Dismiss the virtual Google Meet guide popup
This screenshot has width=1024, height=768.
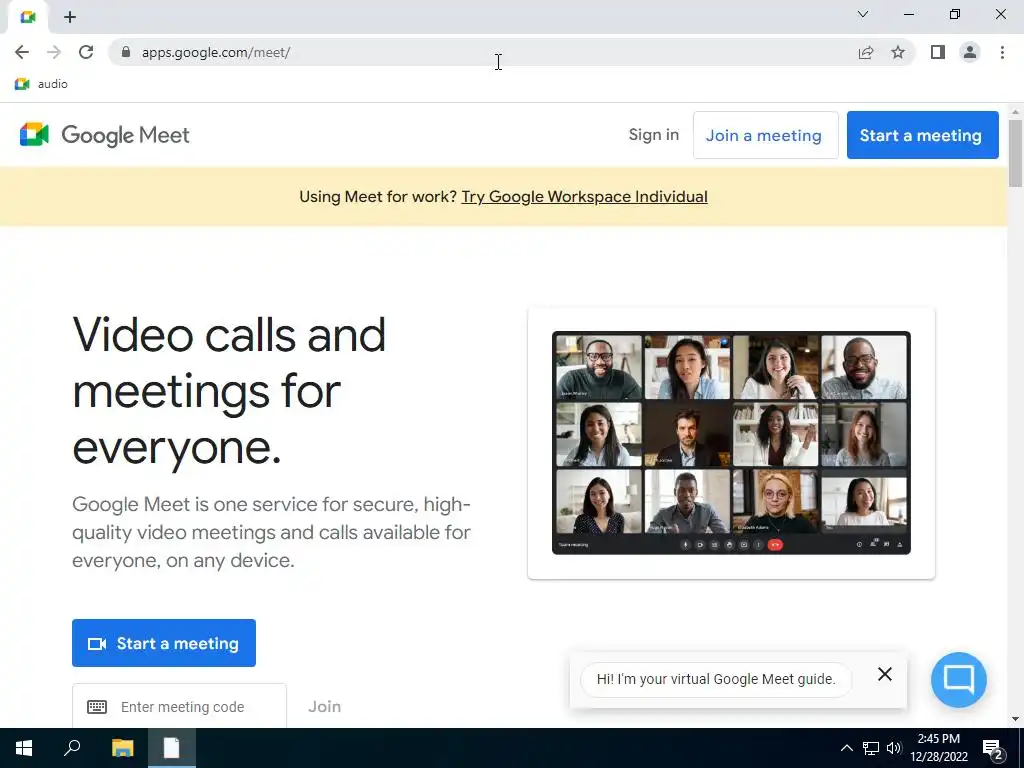pyautogui.click(x=885, y=674)
